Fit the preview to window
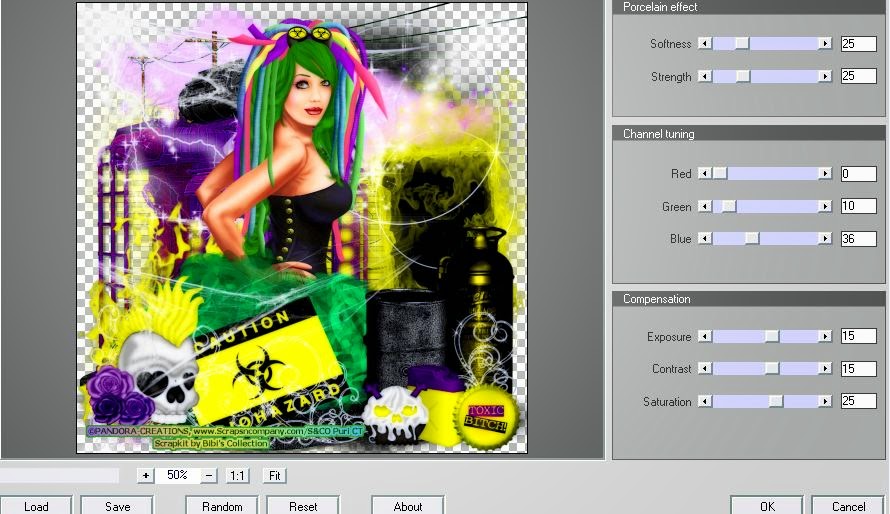Screen dimensions: 890x514 tap(275, 475)
